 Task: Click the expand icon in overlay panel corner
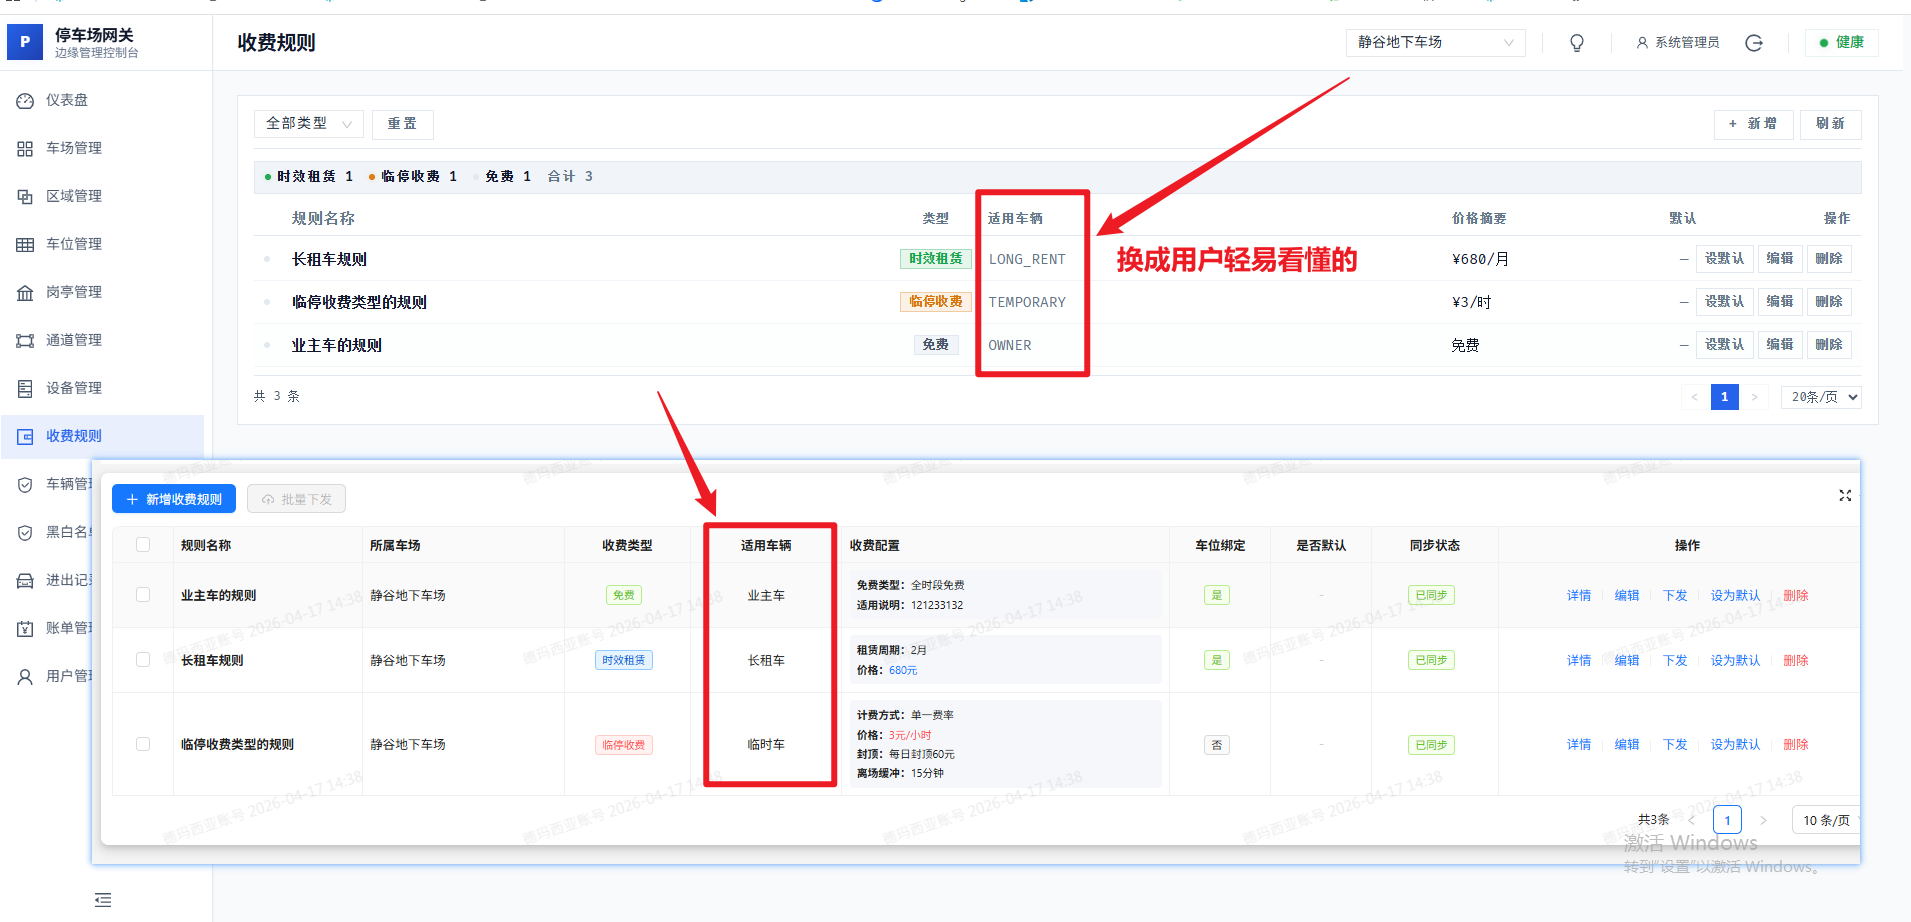point(1845,496)
